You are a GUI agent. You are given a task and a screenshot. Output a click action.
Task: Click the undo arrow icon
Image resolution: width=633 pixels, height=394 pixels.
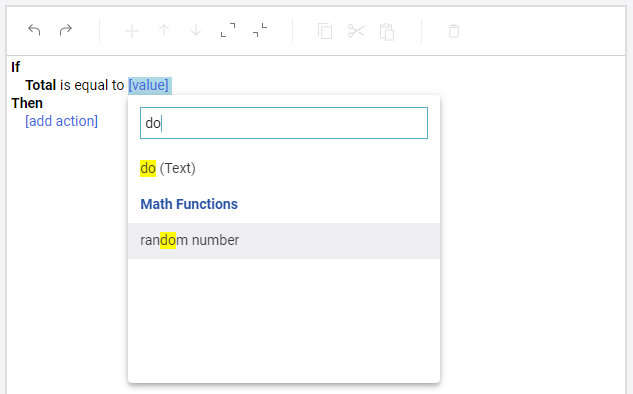pyautogui.click(x=34, y=30)
